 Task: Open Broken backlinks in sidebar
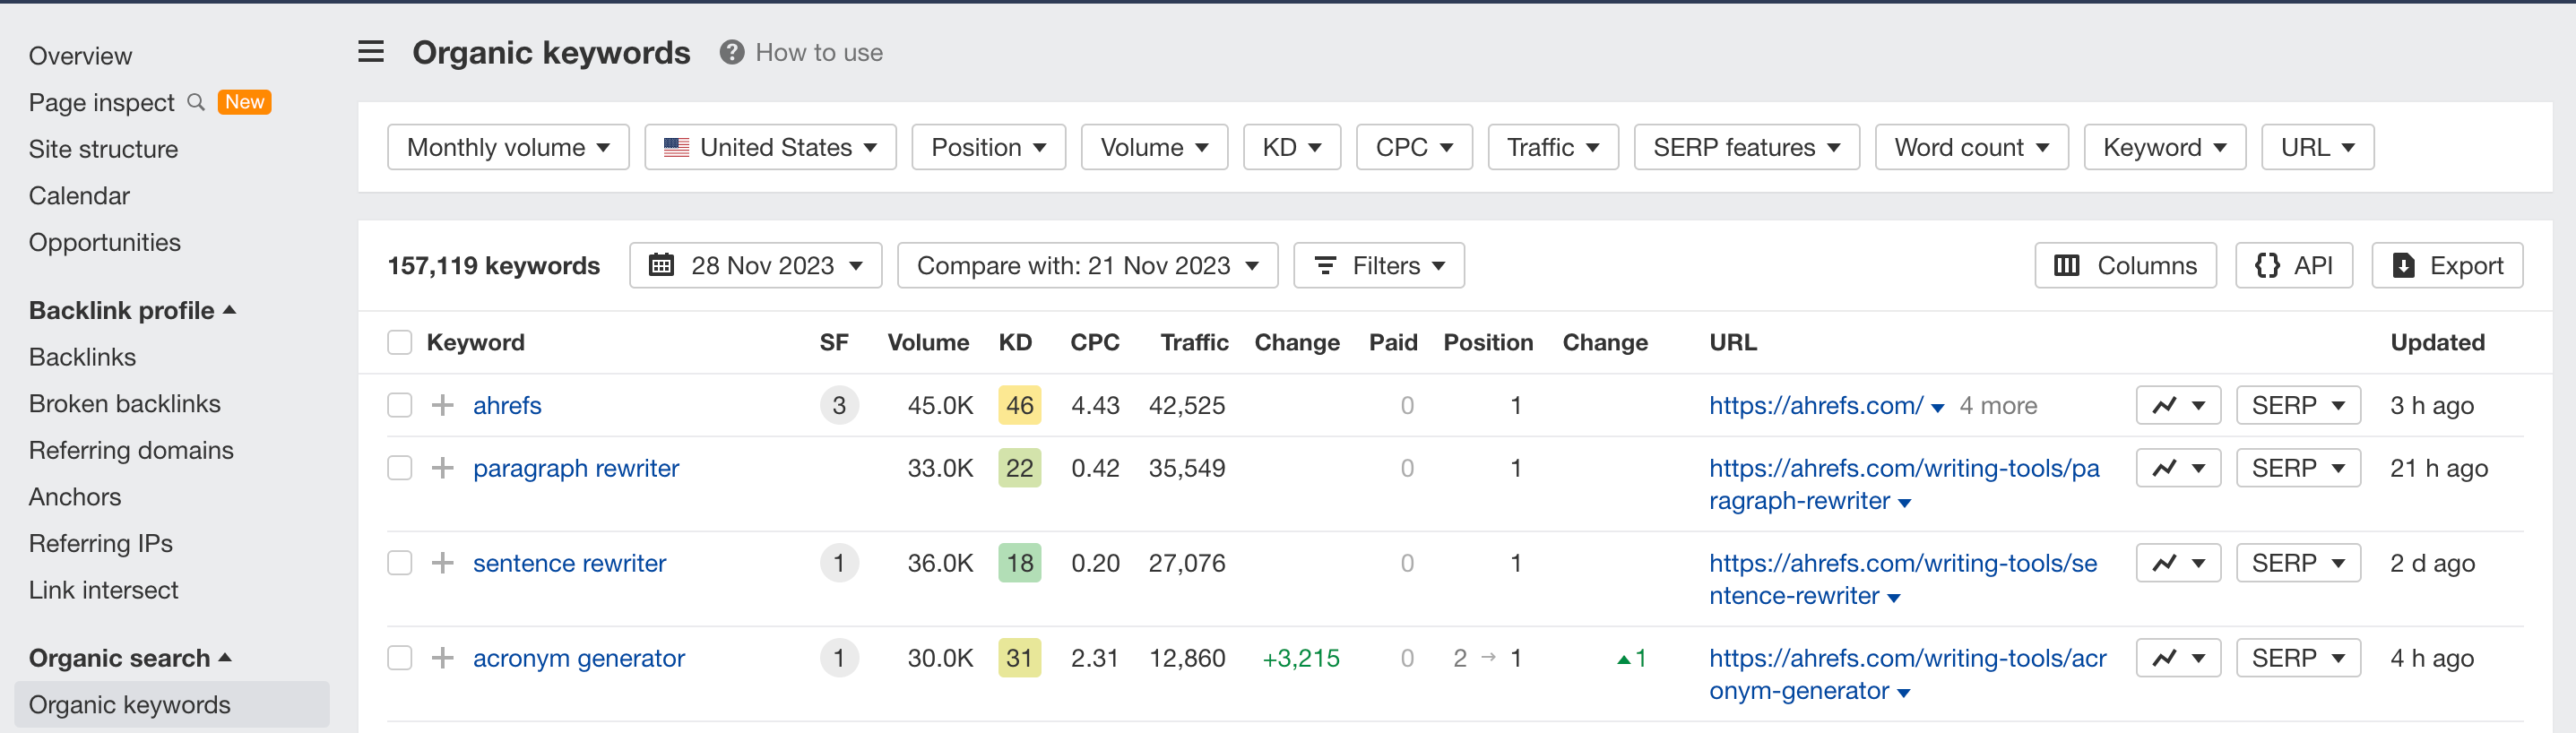point(124,403)
